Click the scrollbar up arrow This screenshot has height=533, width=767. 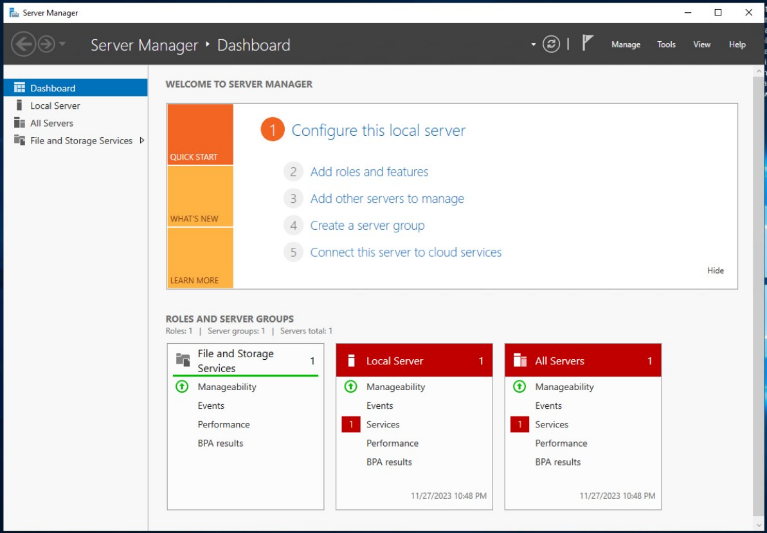pyautogui.click(x=758, y=71)
